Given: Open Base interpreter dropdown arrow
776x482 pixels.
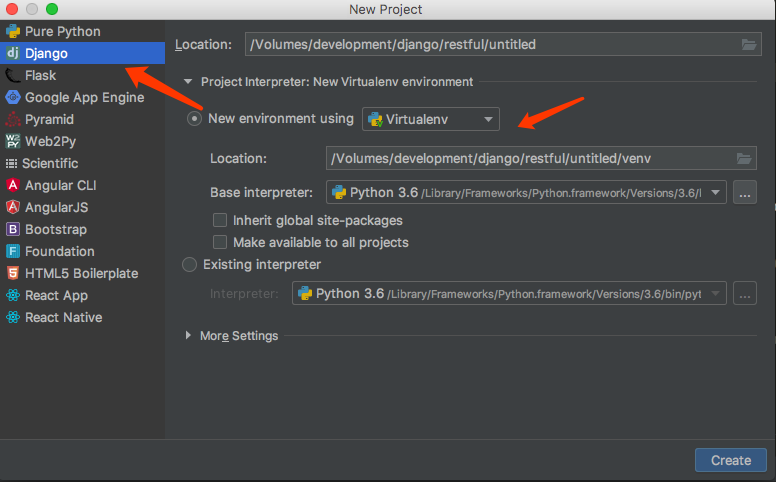Looking at the screenshot, I should click(x=716, y=193).
